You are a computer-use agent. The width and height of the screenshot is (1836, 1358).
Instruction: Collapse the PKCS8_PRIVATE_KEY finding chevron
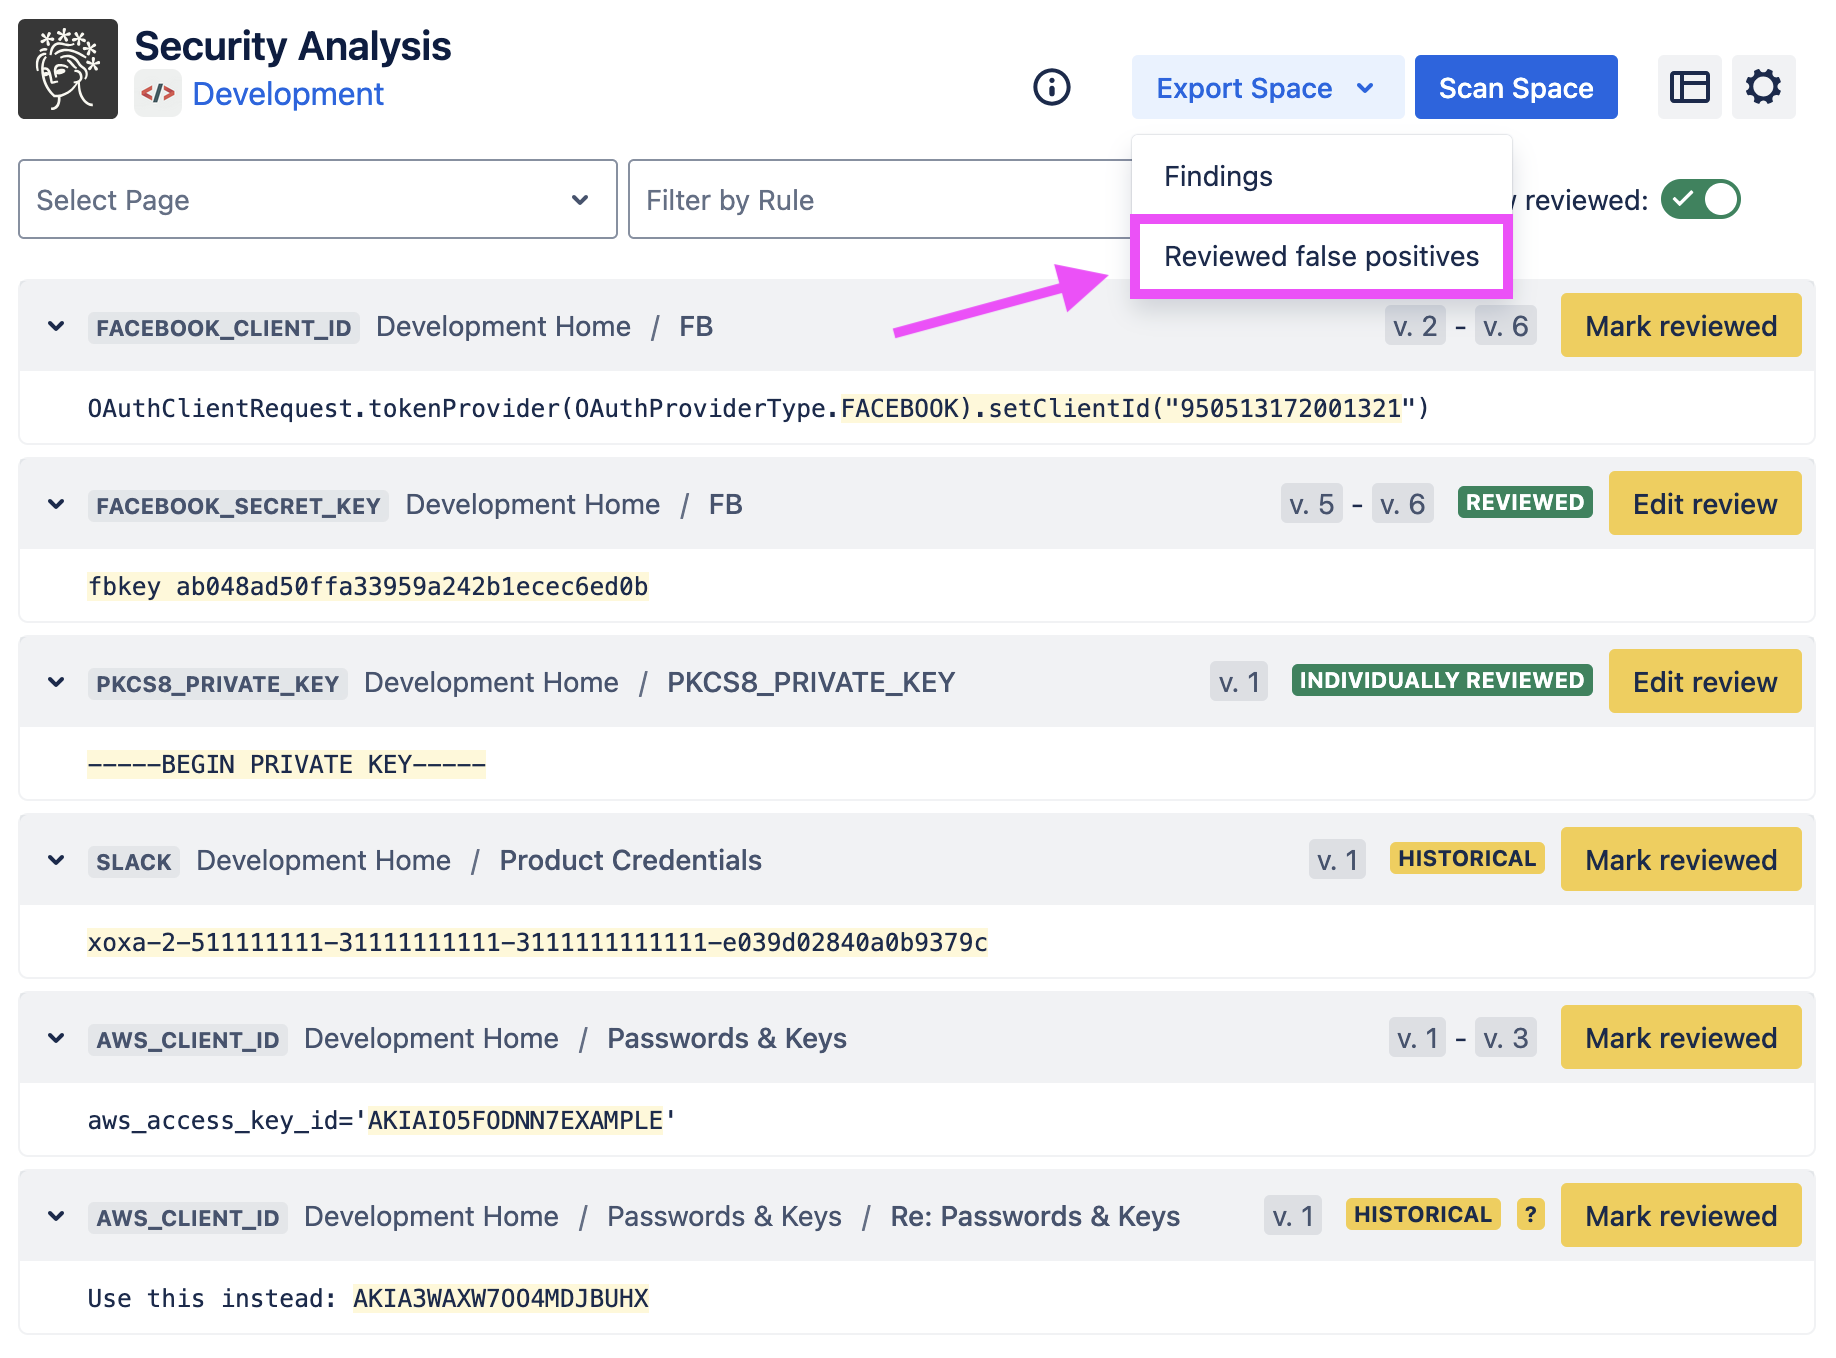tap(56, 683)
